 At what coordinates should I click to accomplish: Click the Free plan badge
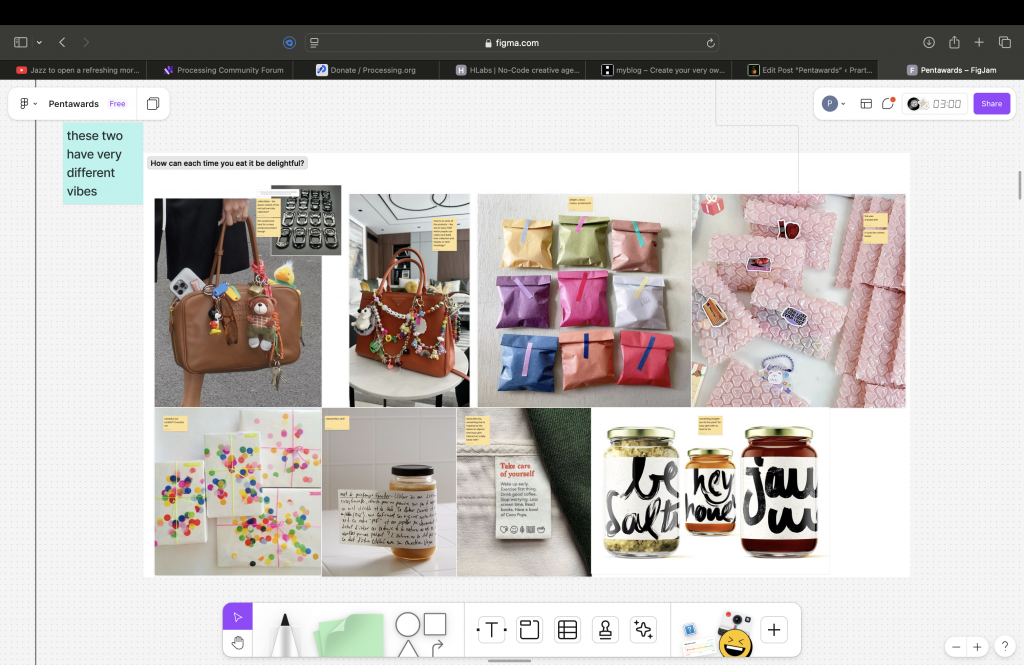pyautogui.click(x=117, y=104)
